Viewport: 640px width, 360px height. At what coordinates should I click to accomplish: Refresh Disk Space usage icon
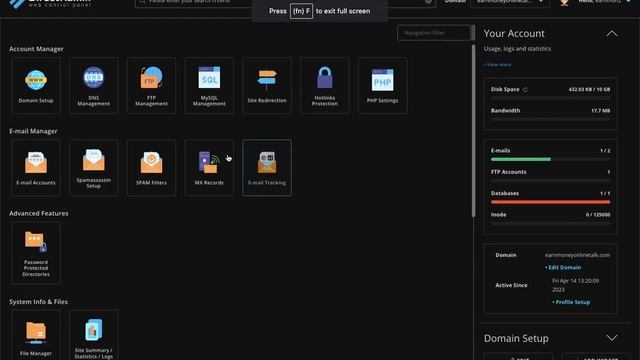click(525, 89)
